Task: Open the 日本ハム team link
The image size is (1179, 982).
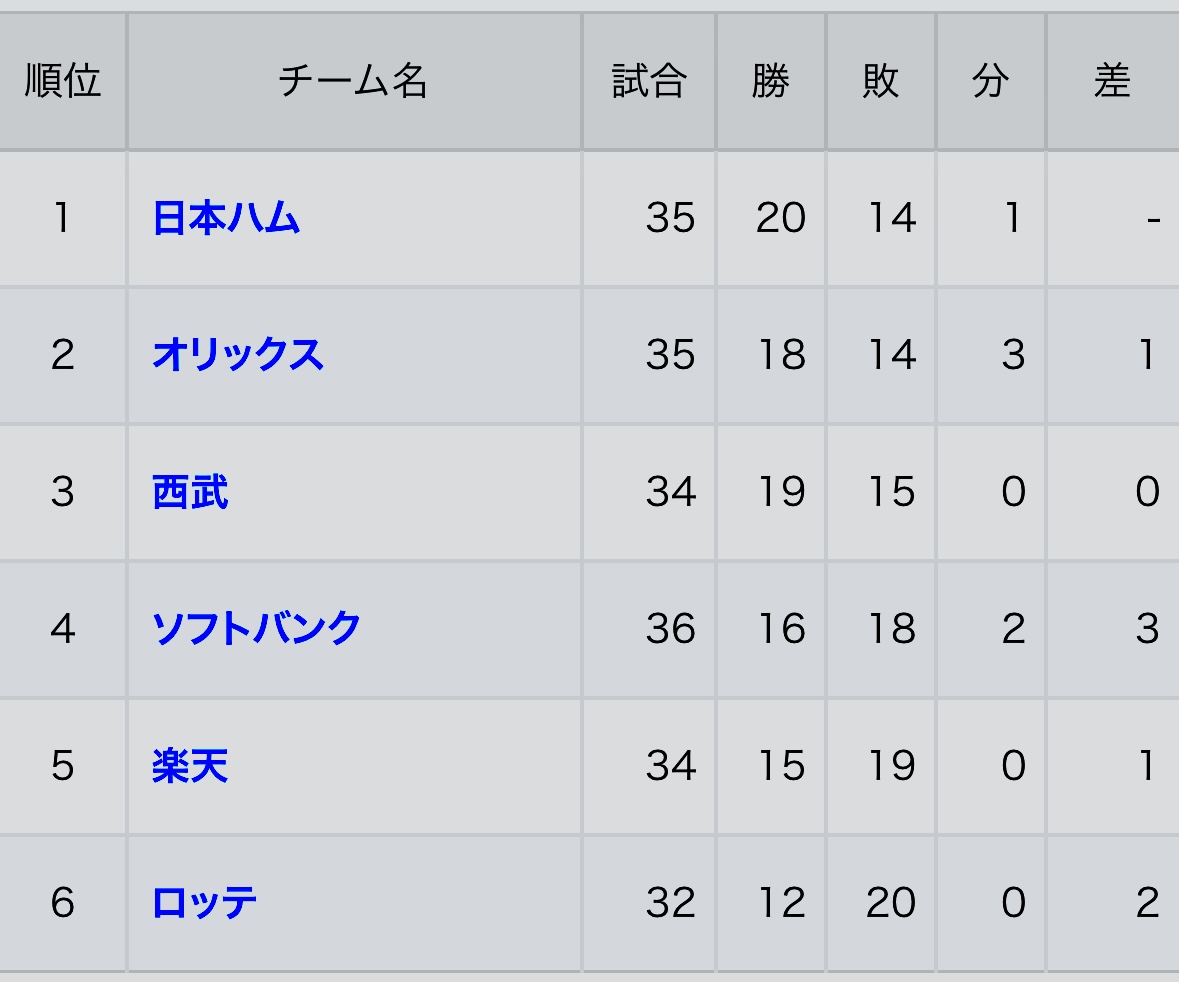Action: pos(226,219)
